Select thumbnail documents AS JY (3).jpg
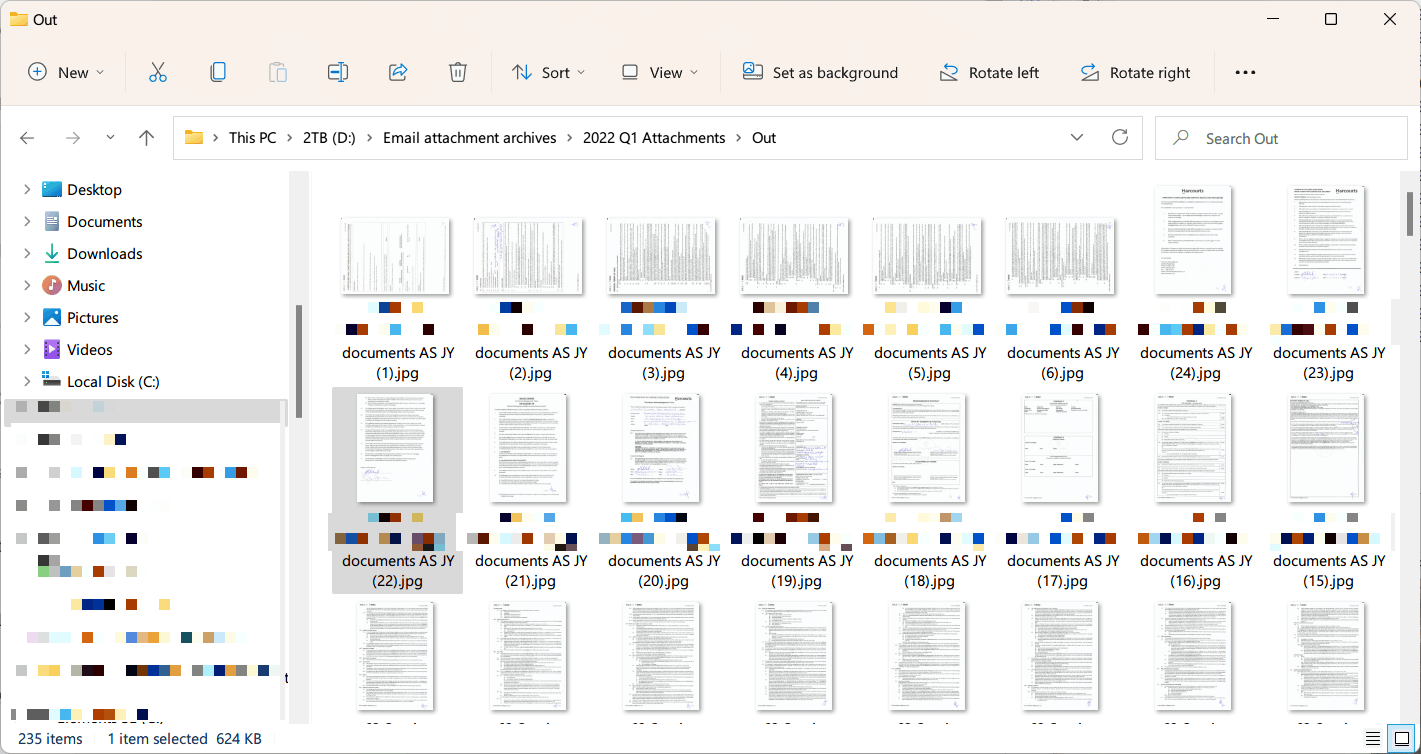This screenshot has width=1421, height=754. click(x=662, y=256)
